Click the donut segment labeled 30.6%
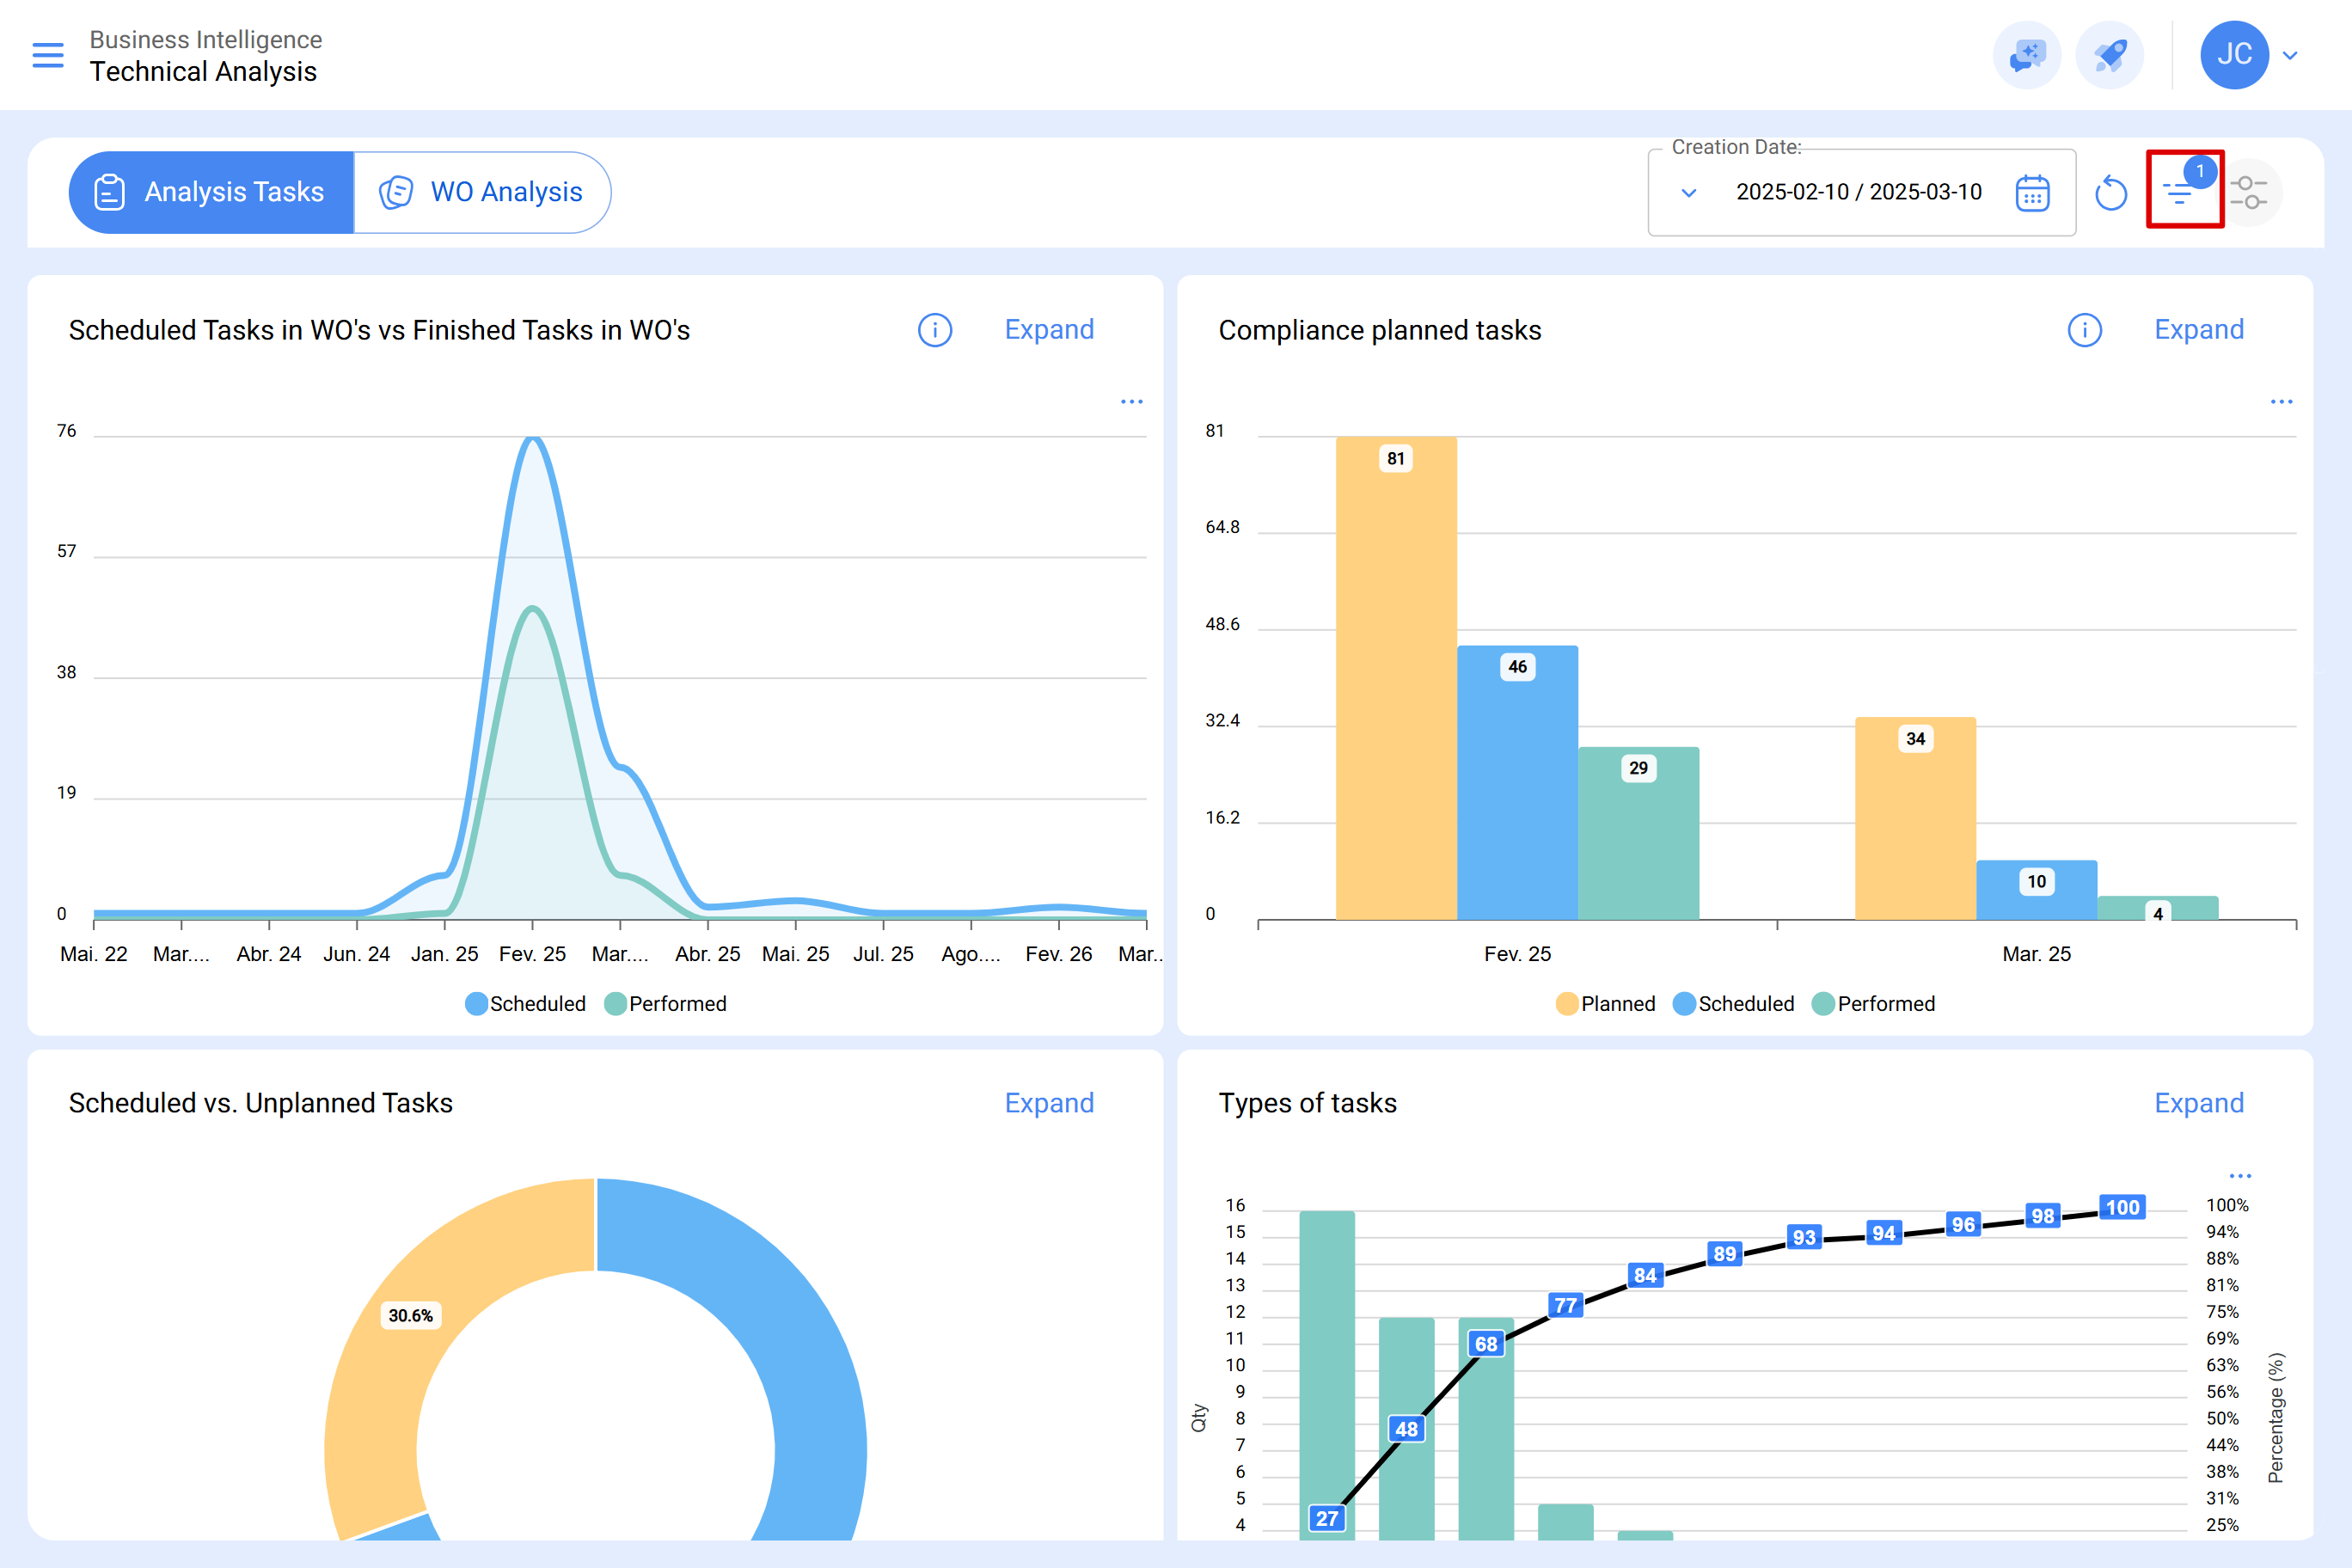Screen dimensions: 2352x1568 point(411,1315)
